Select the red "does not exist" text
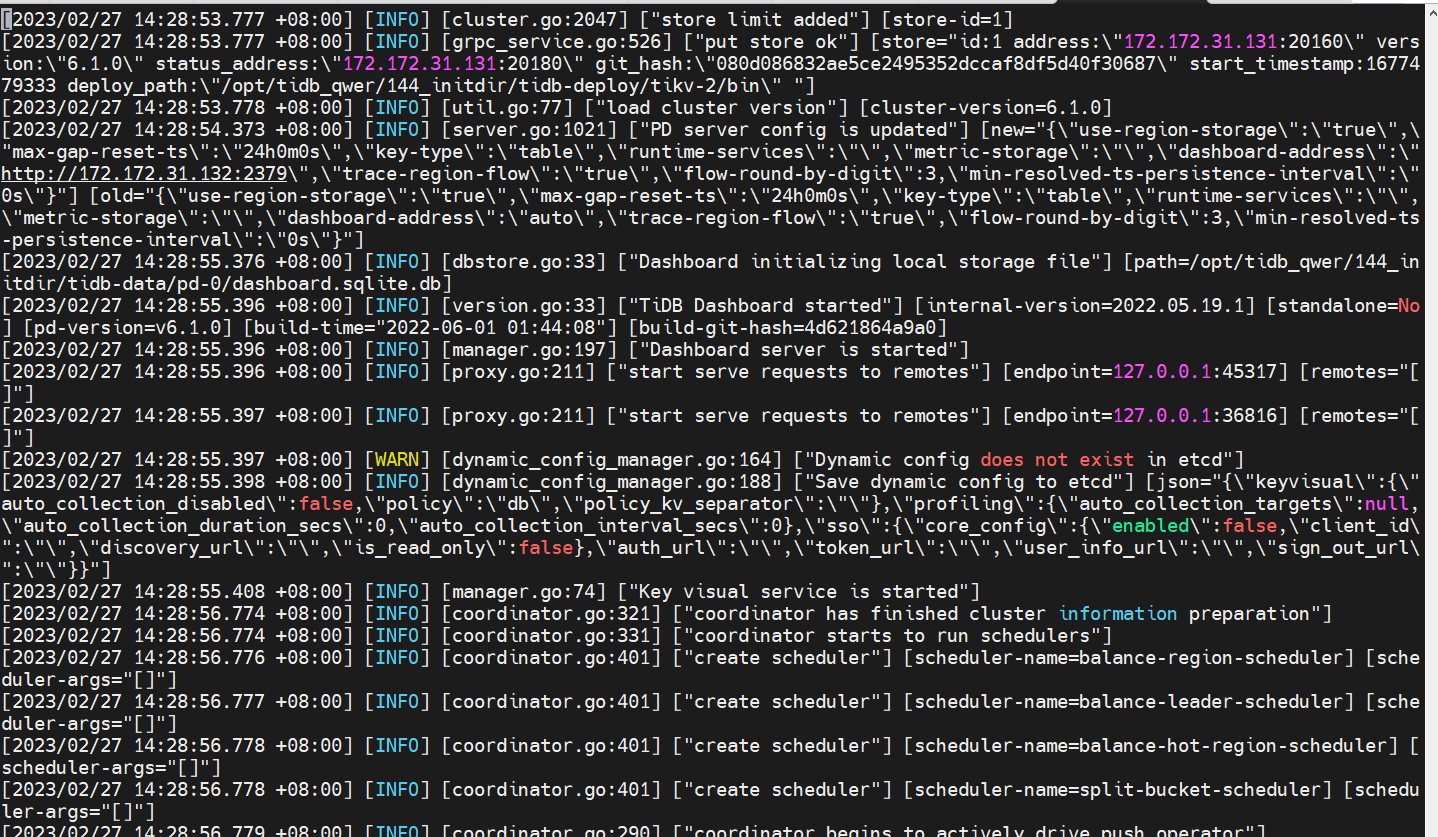This screenshot has height=837, width=1438. pyautogui.click(x=1057, y=460)
